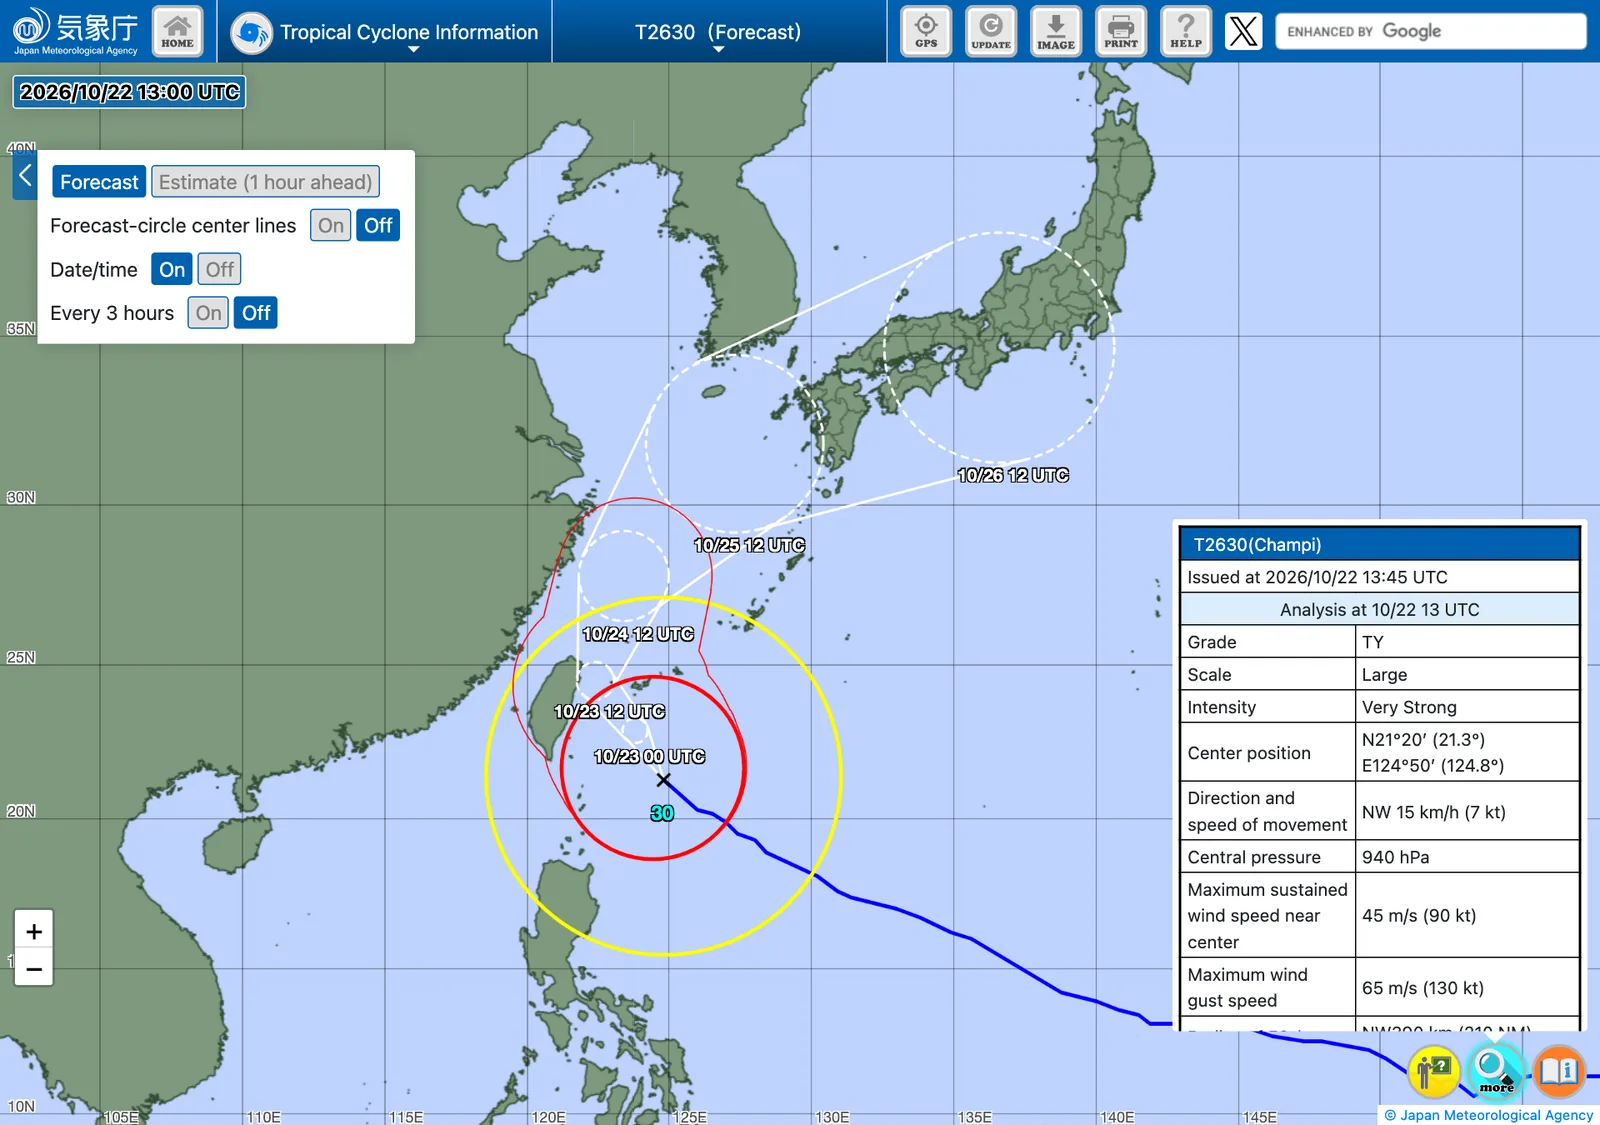
Task: Open the yellow person guidance icon
Action: [1434, 1071]
